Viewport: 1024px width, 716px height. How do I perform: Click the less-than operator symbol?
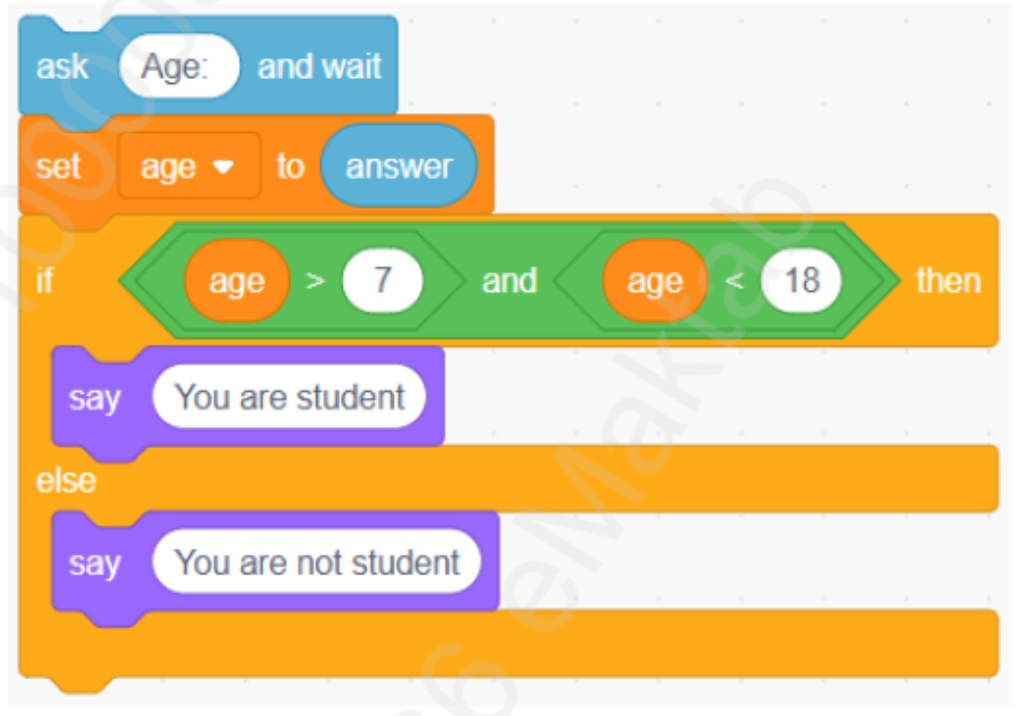pyautogui.click(x=734, y=281)
